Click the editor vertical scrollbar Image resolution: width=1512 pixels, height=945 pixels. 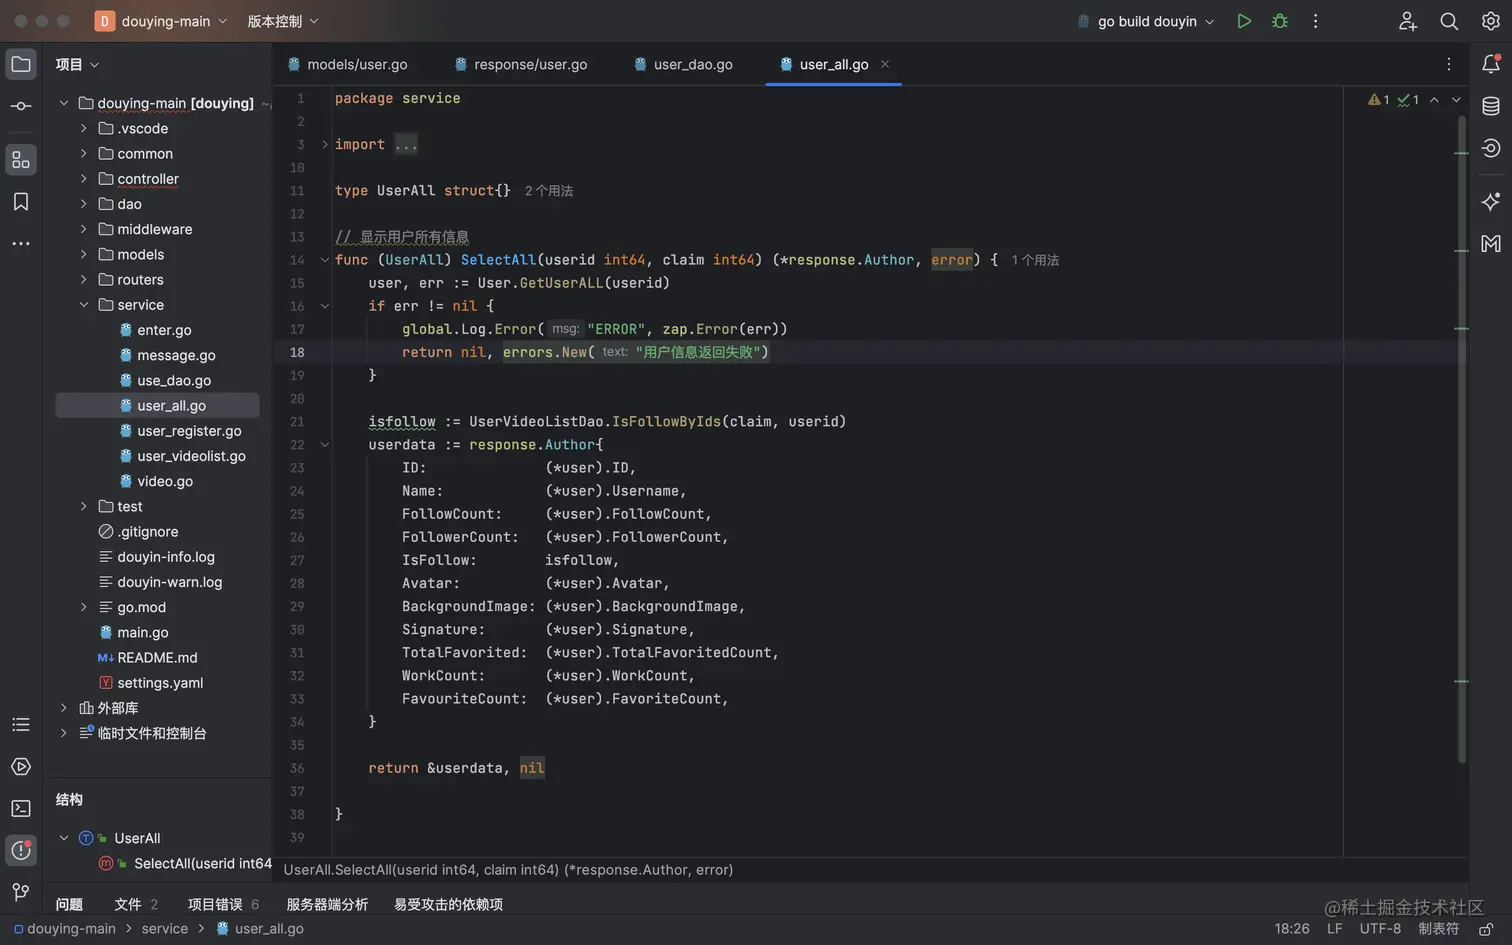click(1461, 438)
